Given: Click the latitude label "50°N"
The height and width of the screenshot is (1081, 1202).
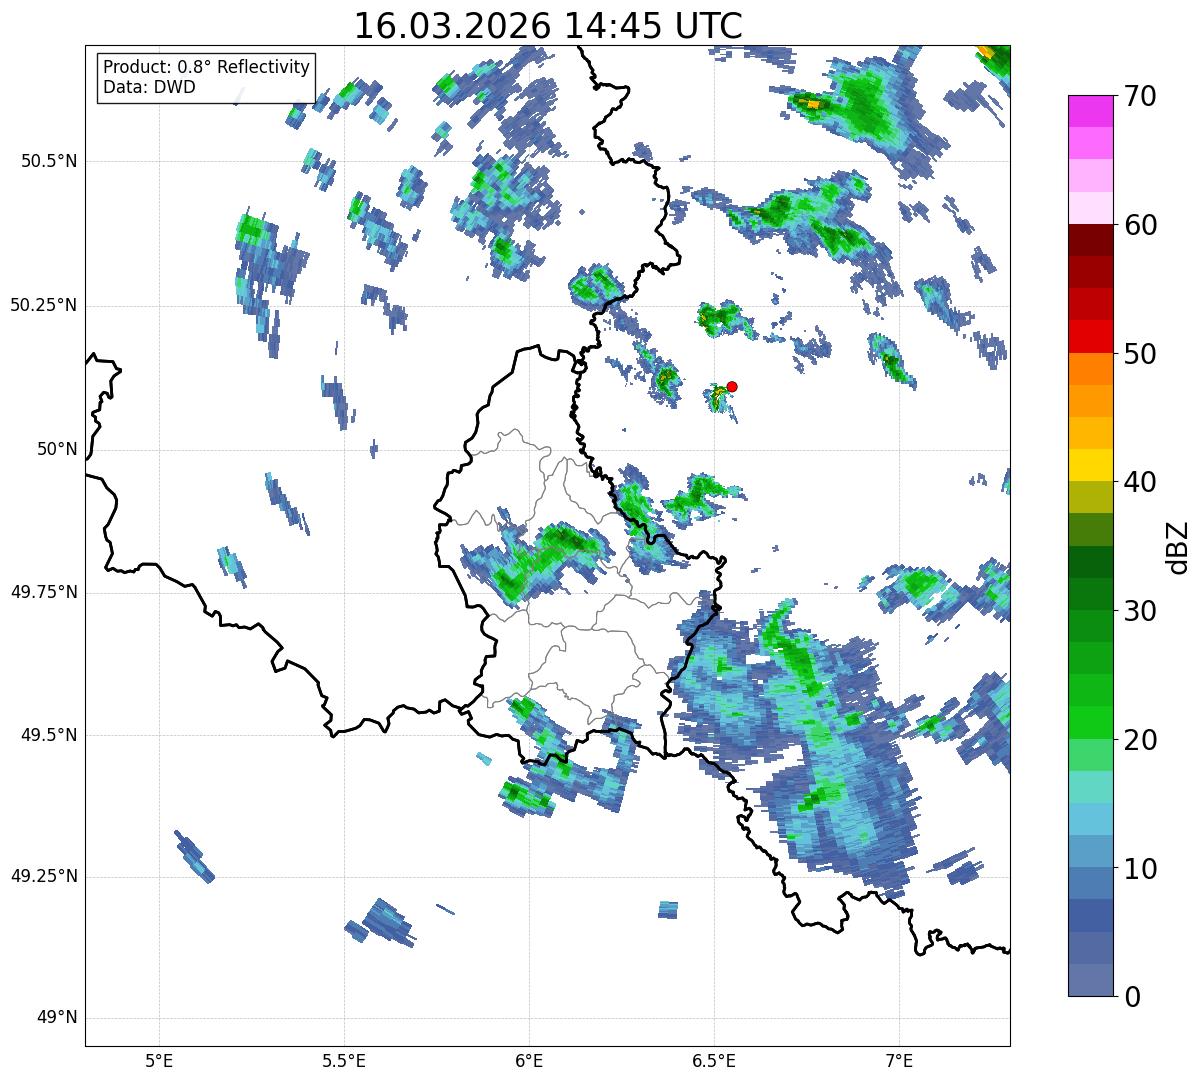Looking at the screenshot, I should [57, 449].
